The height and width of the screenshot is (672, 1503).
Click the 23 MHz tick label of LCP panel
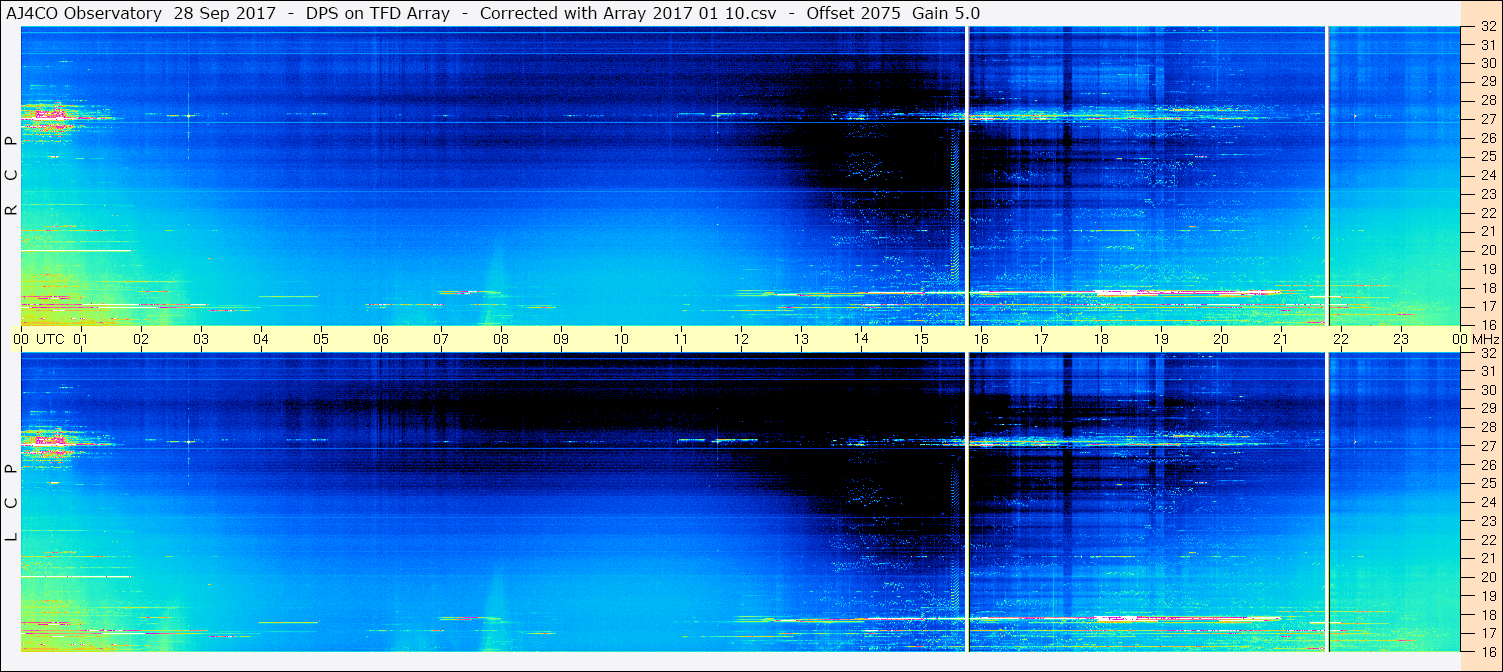pyautogui.click(x=1487, y=521)
